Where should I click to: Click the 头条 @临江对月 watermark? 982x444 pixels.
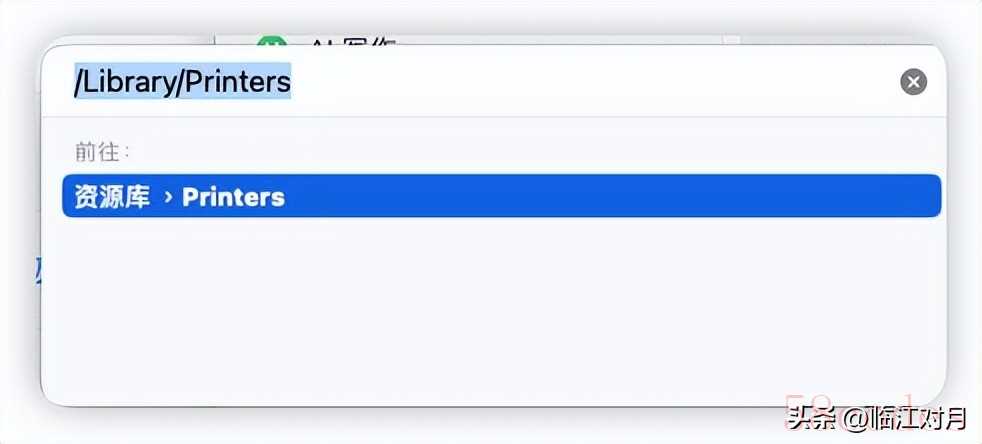(877, 418)
